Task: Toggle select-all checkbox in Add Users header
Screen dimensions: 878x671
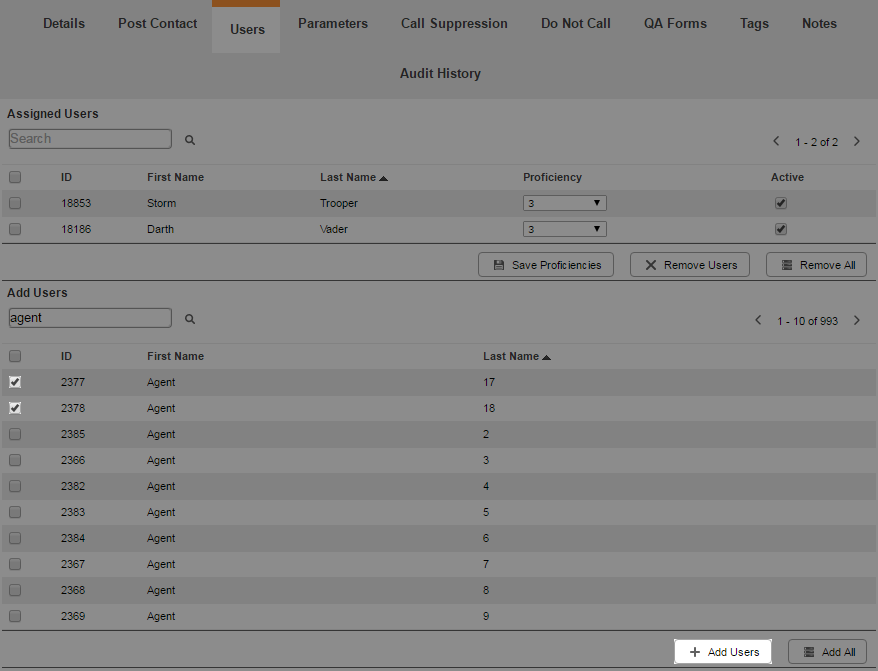Action: coord(15,356)
